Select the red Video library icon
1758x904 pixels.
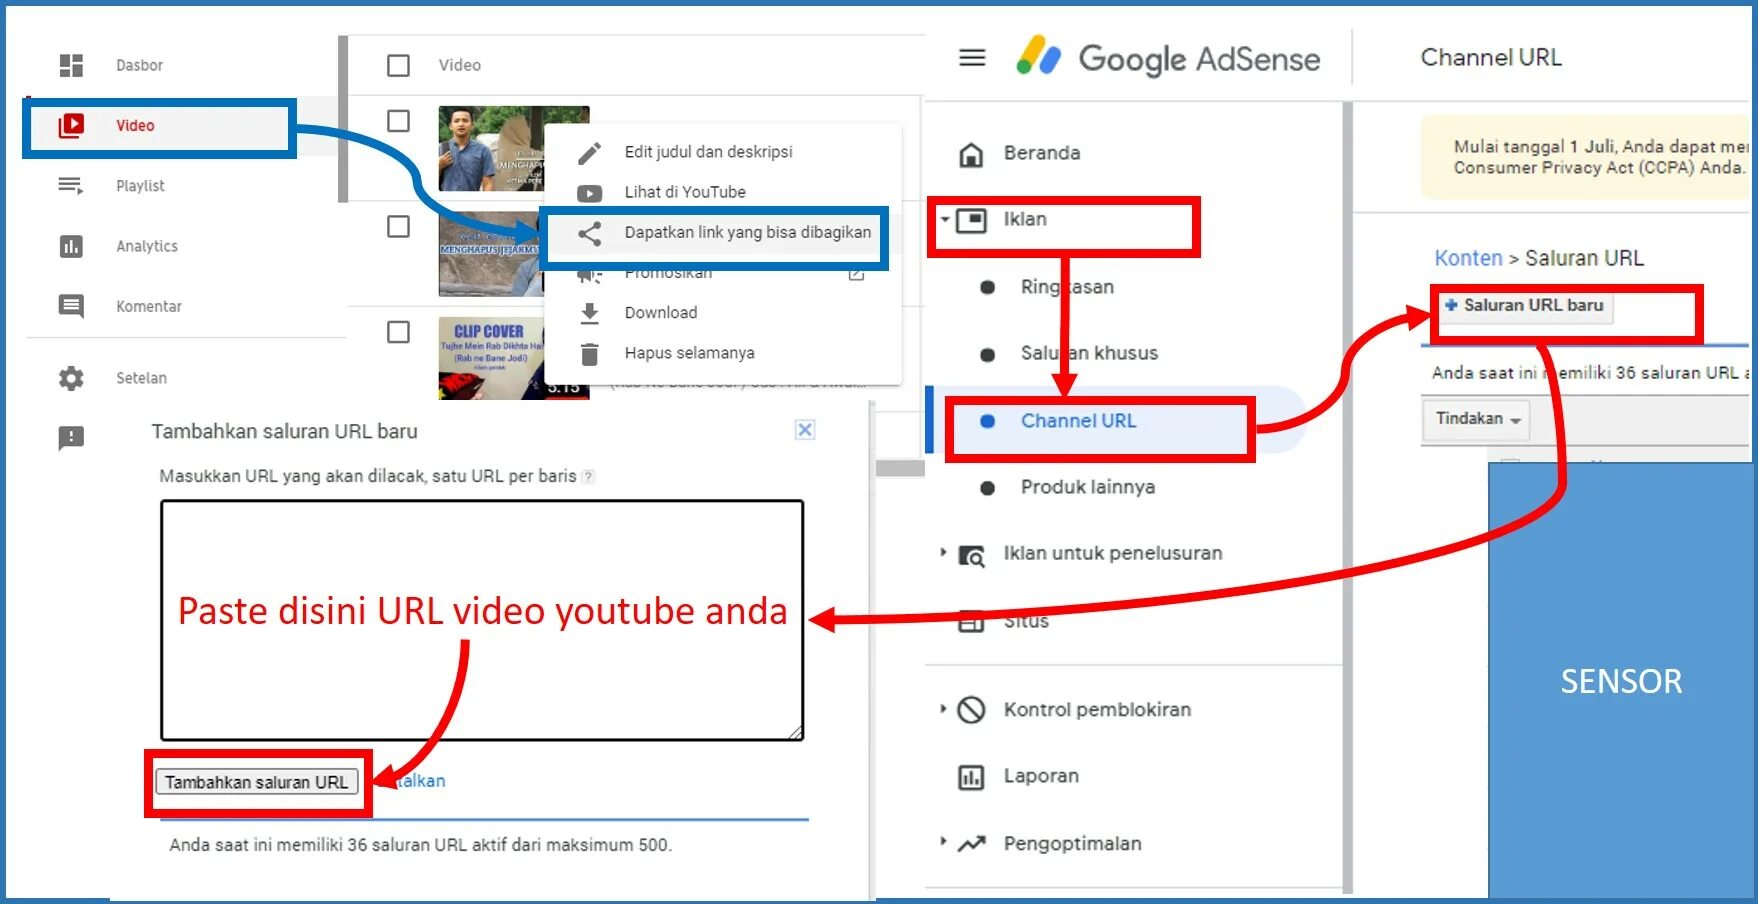[71, 125]
